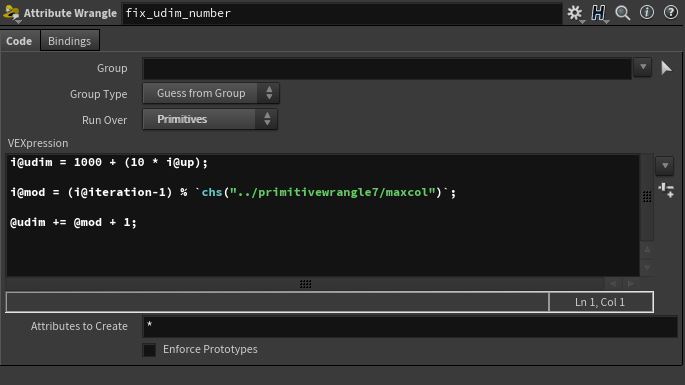The height and width of the screenshot is (385, 685).
Task: Click the magnifier search parameters icon
Action: (623, 13)
